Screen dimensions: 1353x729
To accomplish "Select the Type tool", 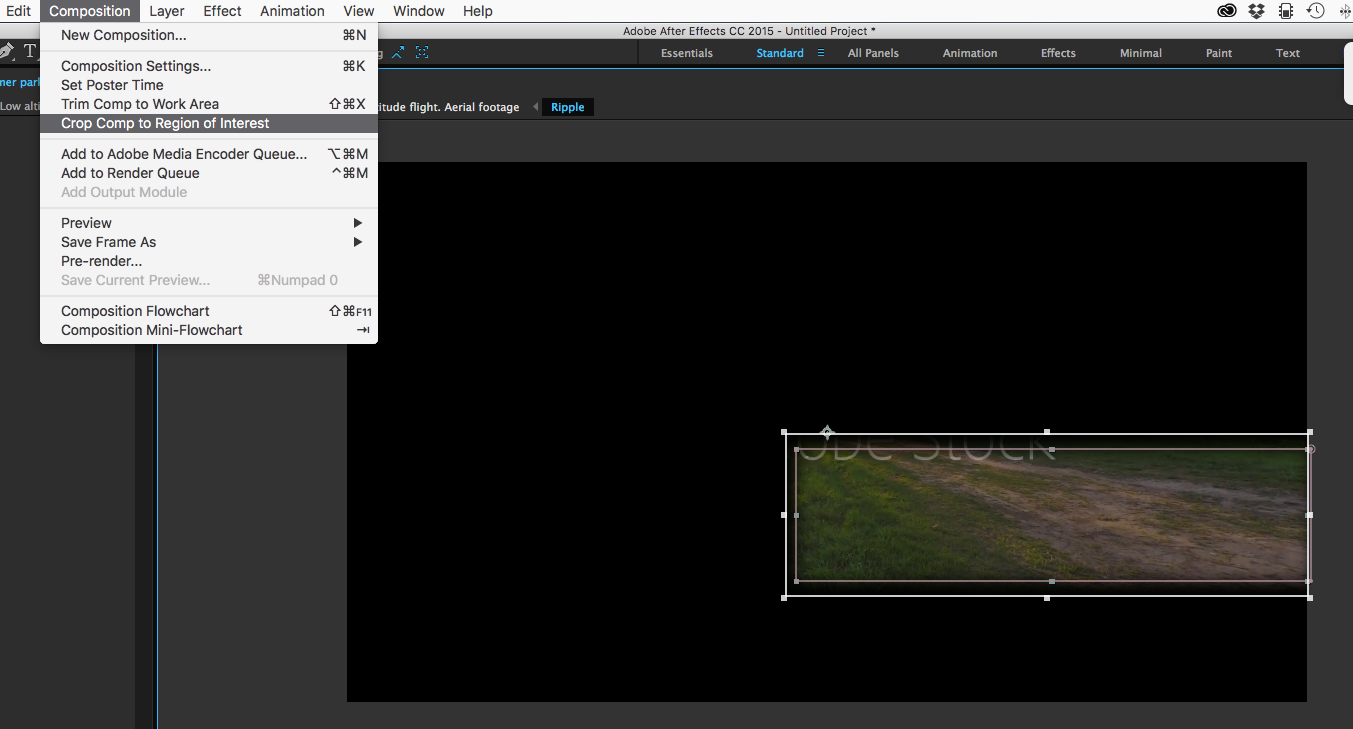I will click(x=29, y=50).
